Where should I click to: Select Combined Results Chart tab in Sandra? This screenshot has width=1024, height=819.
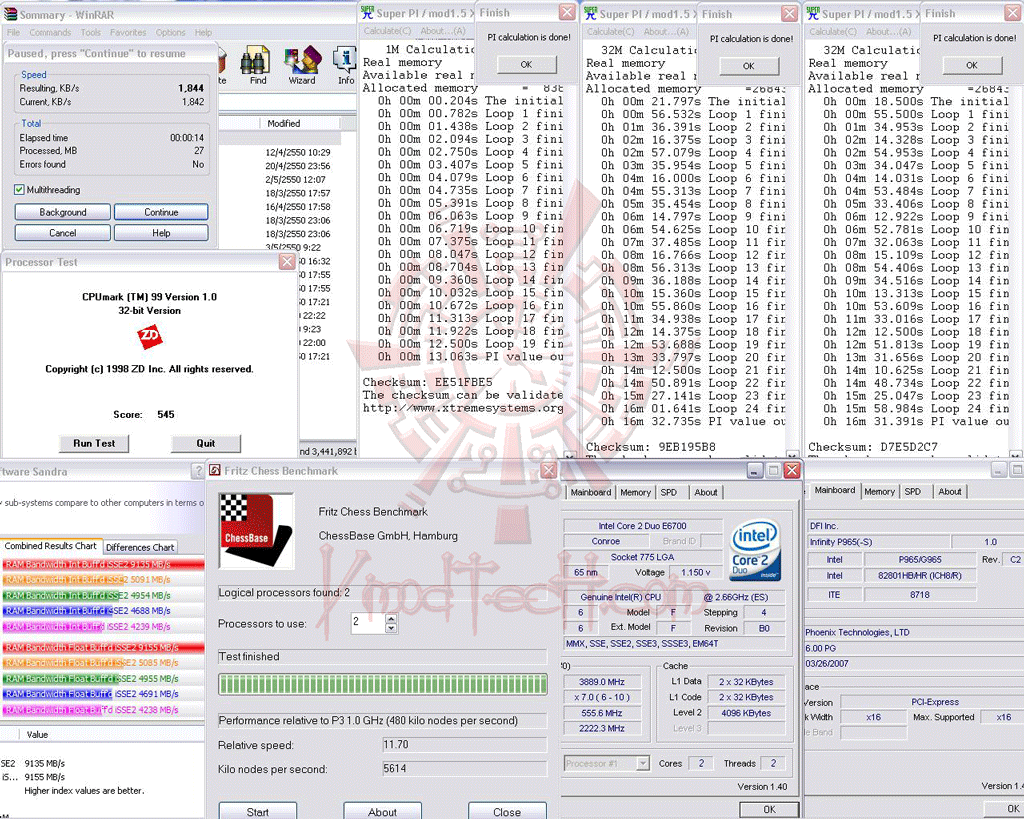click(51, 546)
